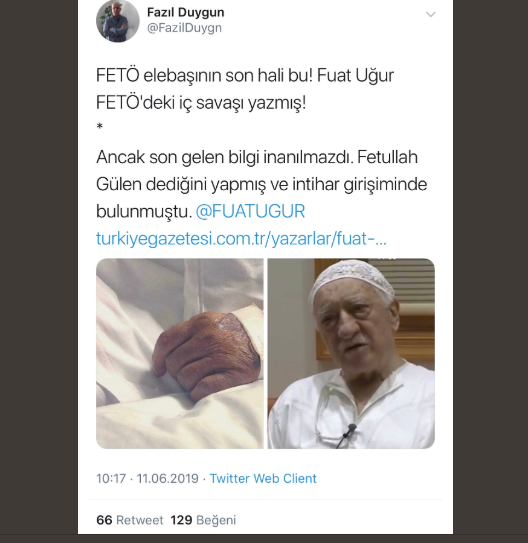
Task: Click the text 'FETÖ'deki iç savaşı yazmış!'
Action: pyautogui.click(x=201, y=103)
